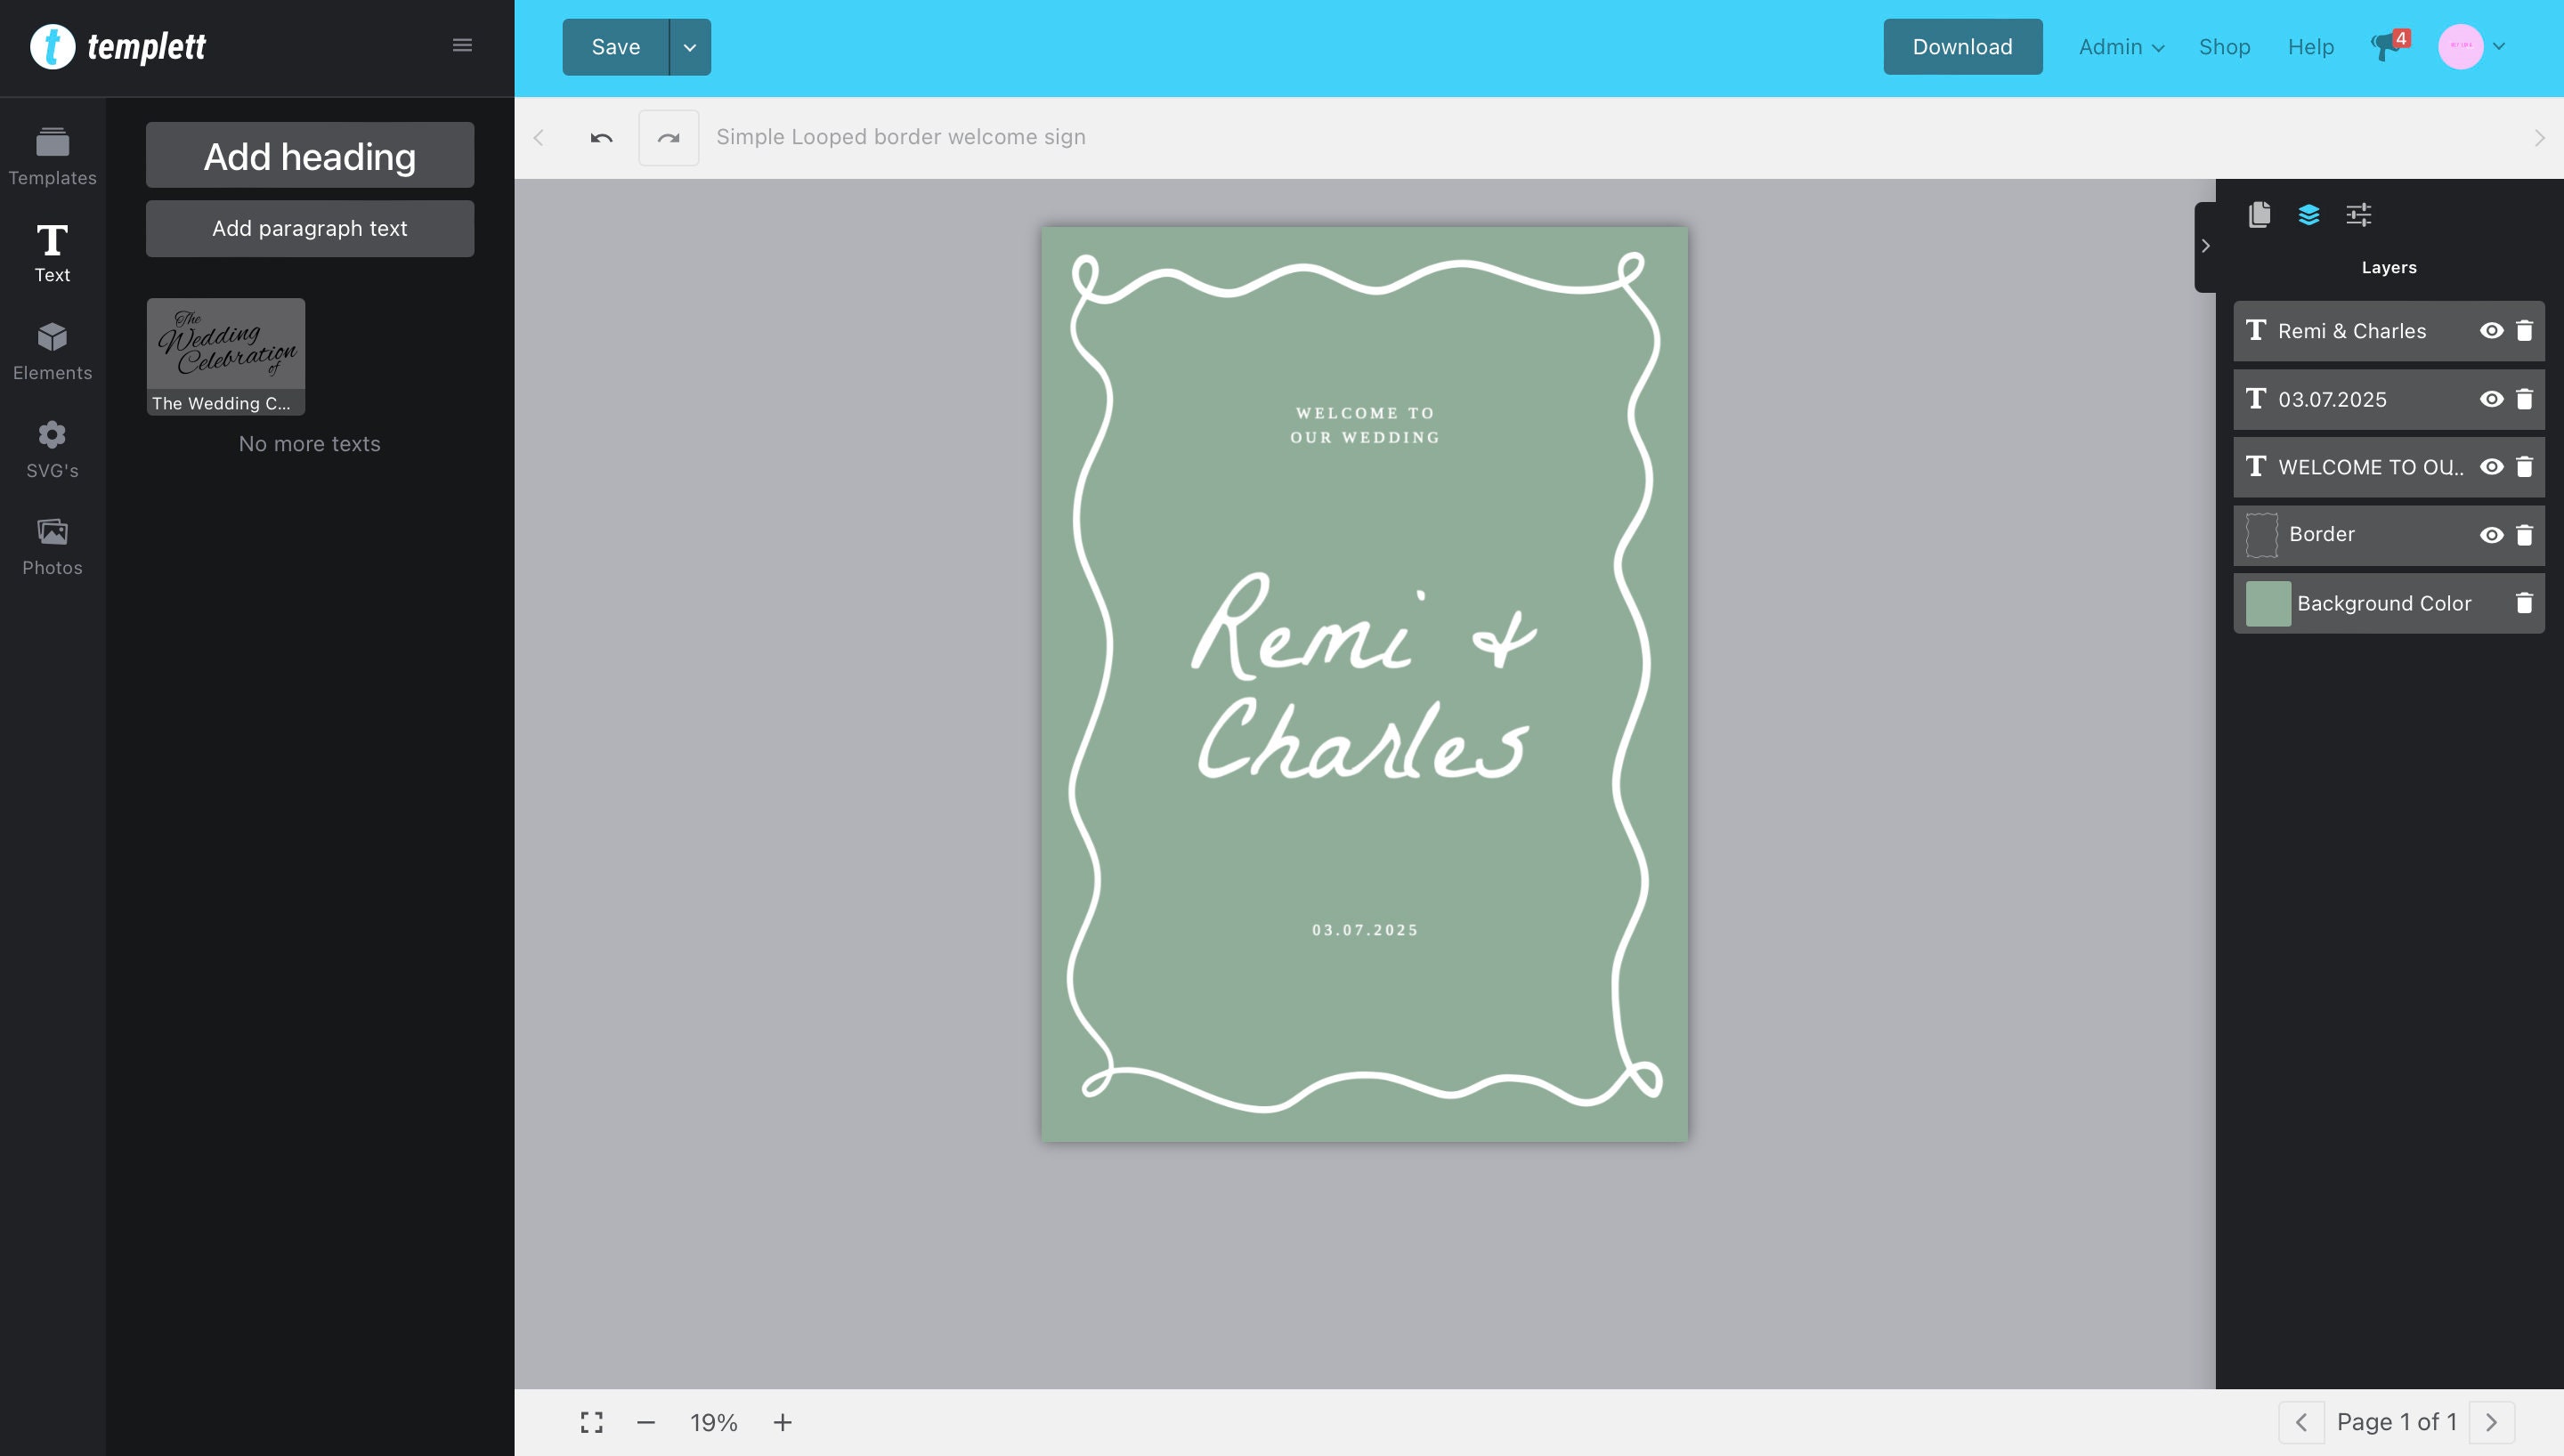Open the Help menu
The image size is (2564, 1456).
pos(2310,46)
